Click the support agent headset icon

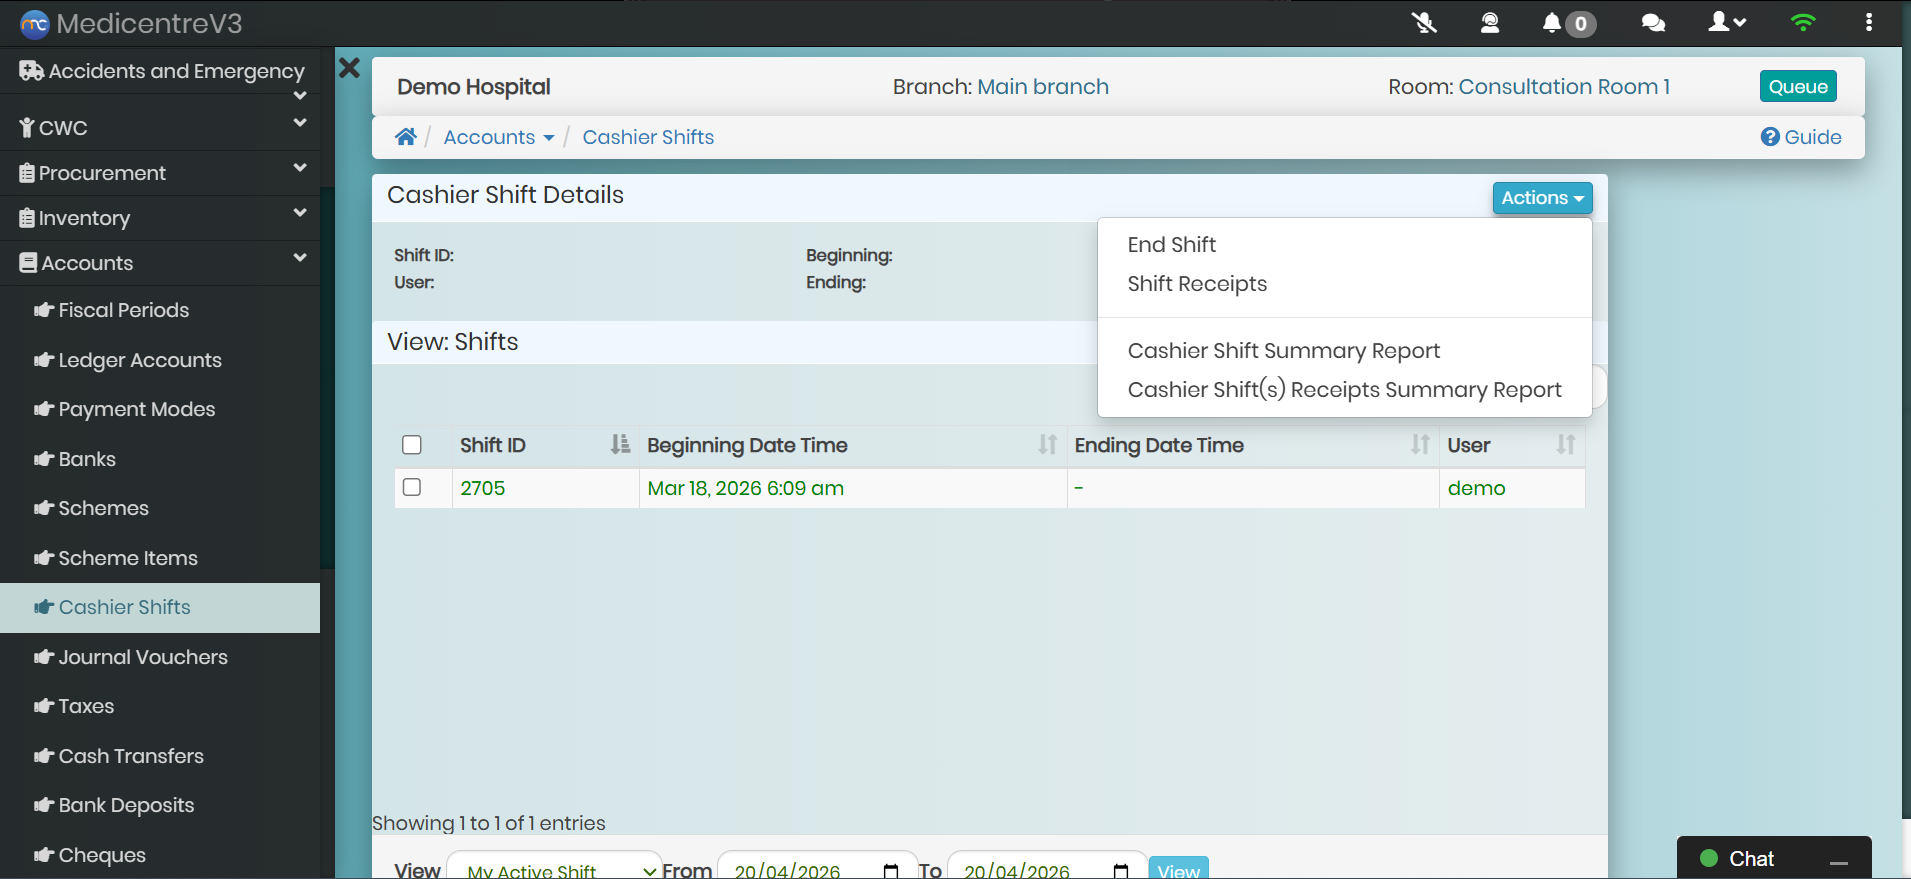click(1489, 23)
